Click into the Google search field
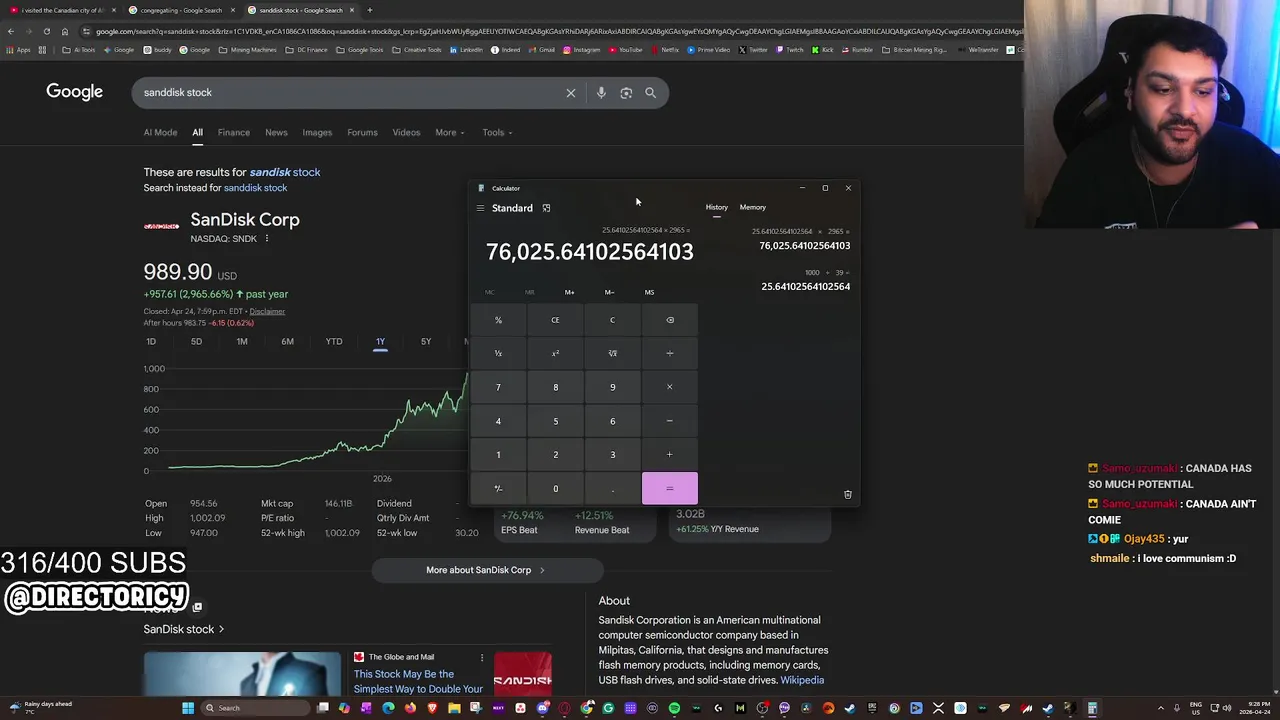 point(350,93)
